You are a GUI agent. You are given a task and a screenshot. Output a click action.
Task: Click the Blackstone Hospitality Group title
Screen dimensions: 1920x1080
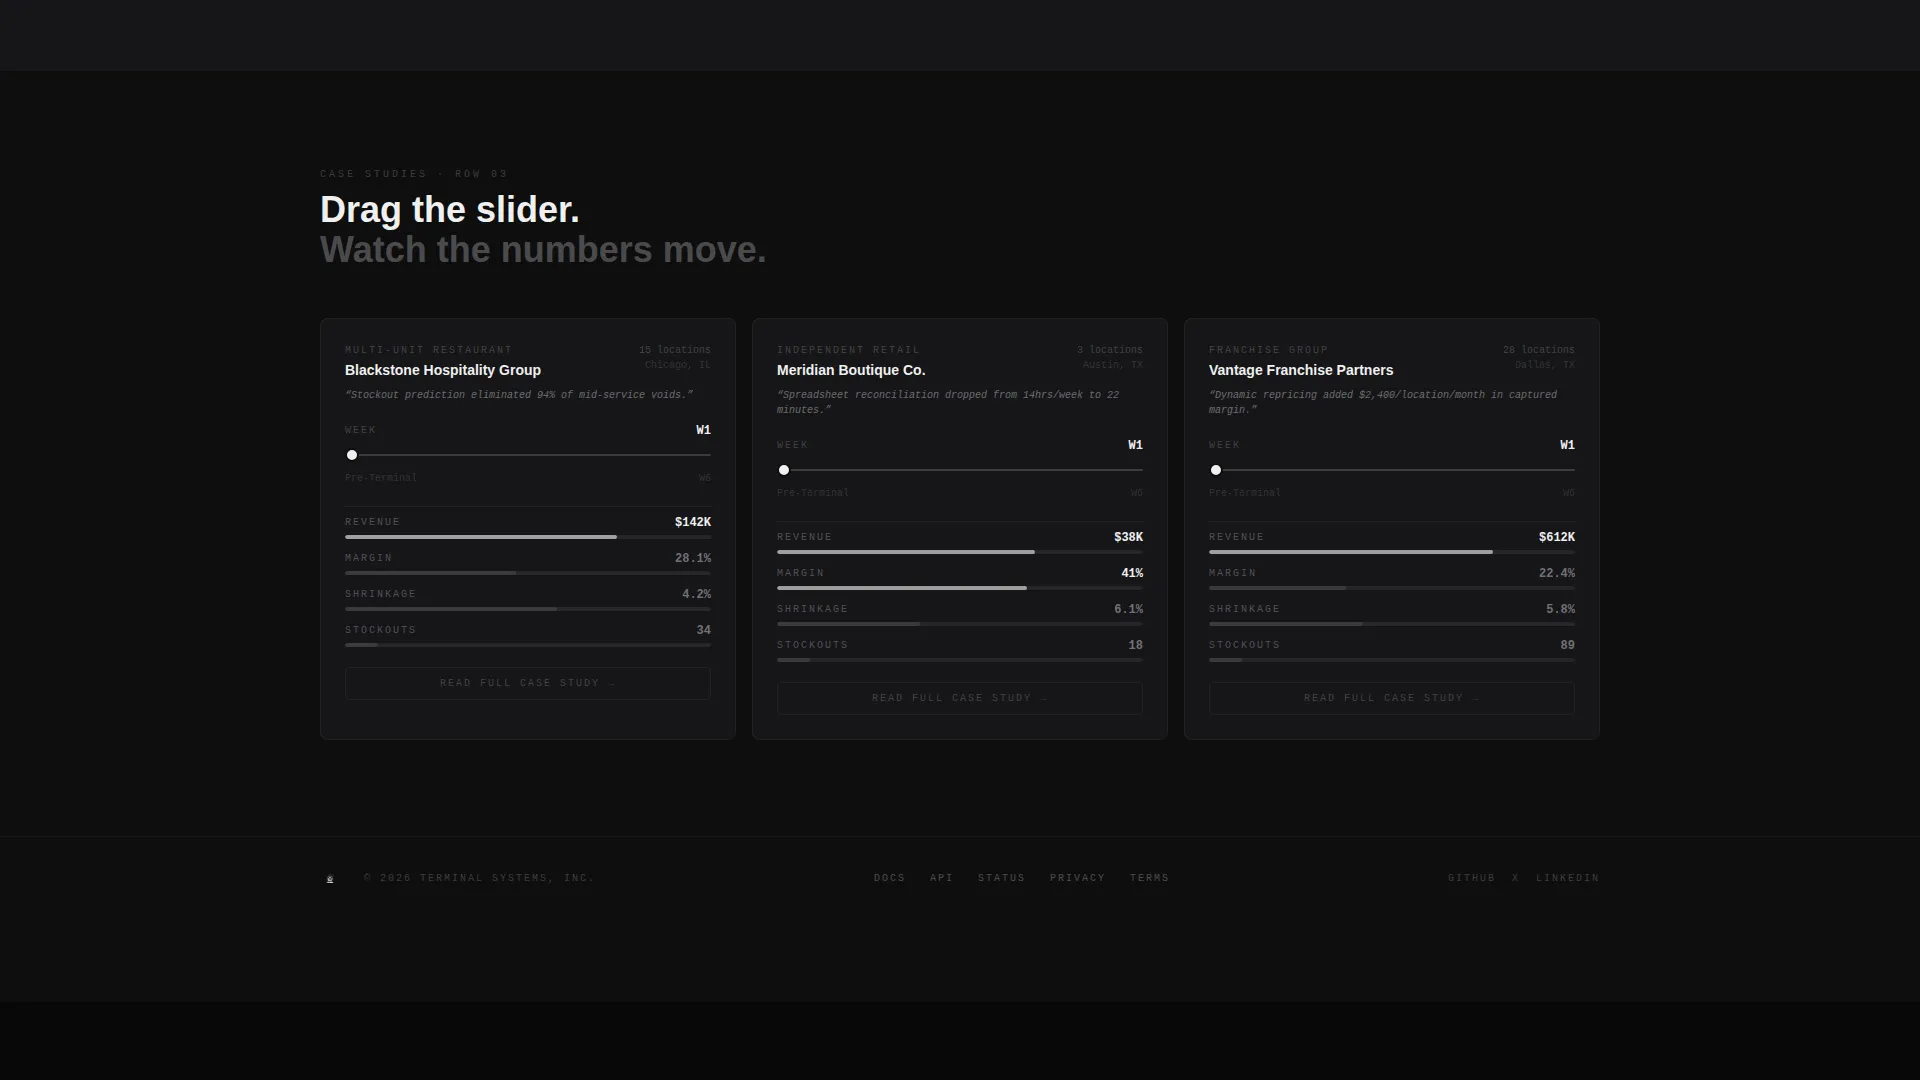tap(443, 370)
